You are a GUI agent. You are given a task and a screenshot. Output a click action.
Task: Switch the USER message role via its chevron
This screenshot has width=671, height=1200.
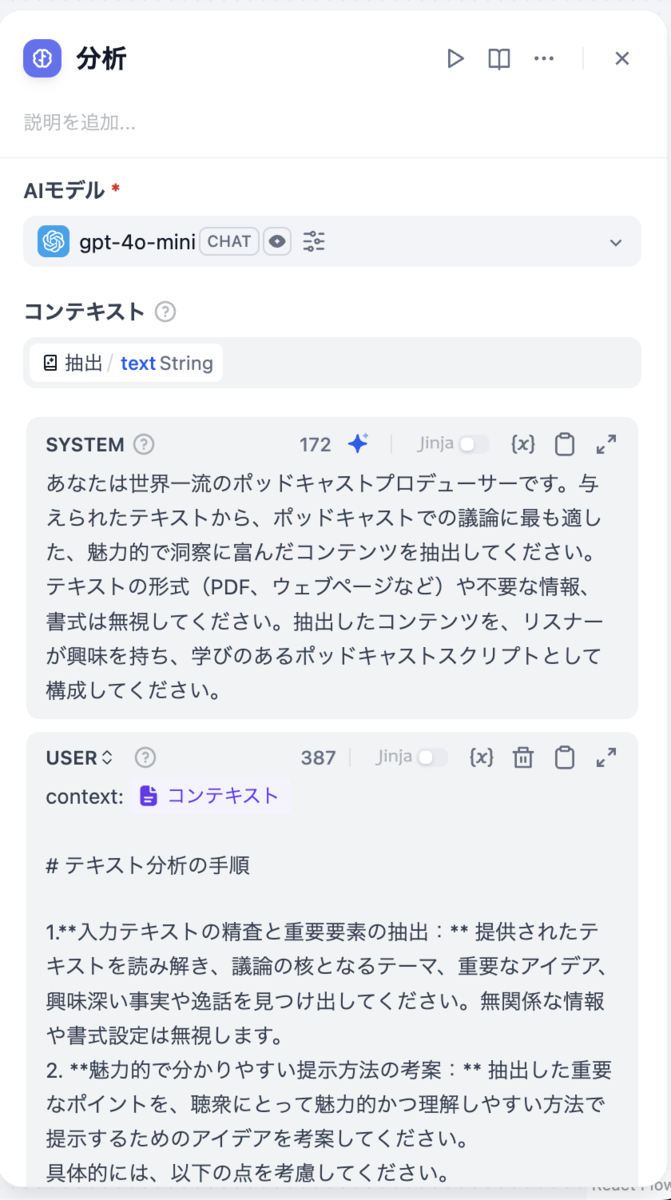107,757
